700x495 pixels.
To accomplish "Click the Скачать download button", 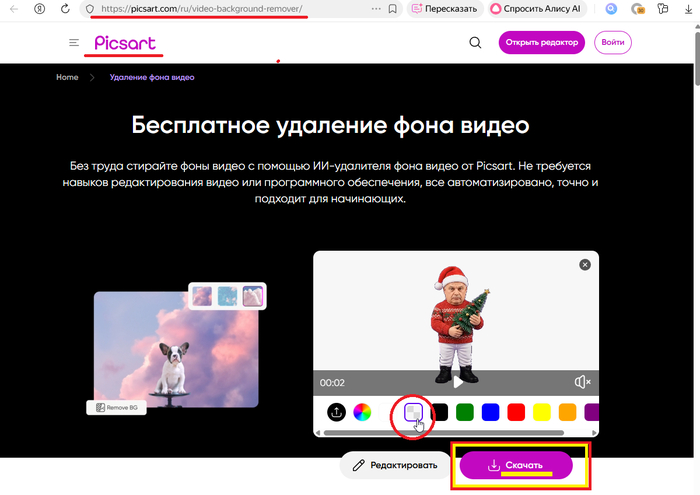I will (x=515, y=465).
